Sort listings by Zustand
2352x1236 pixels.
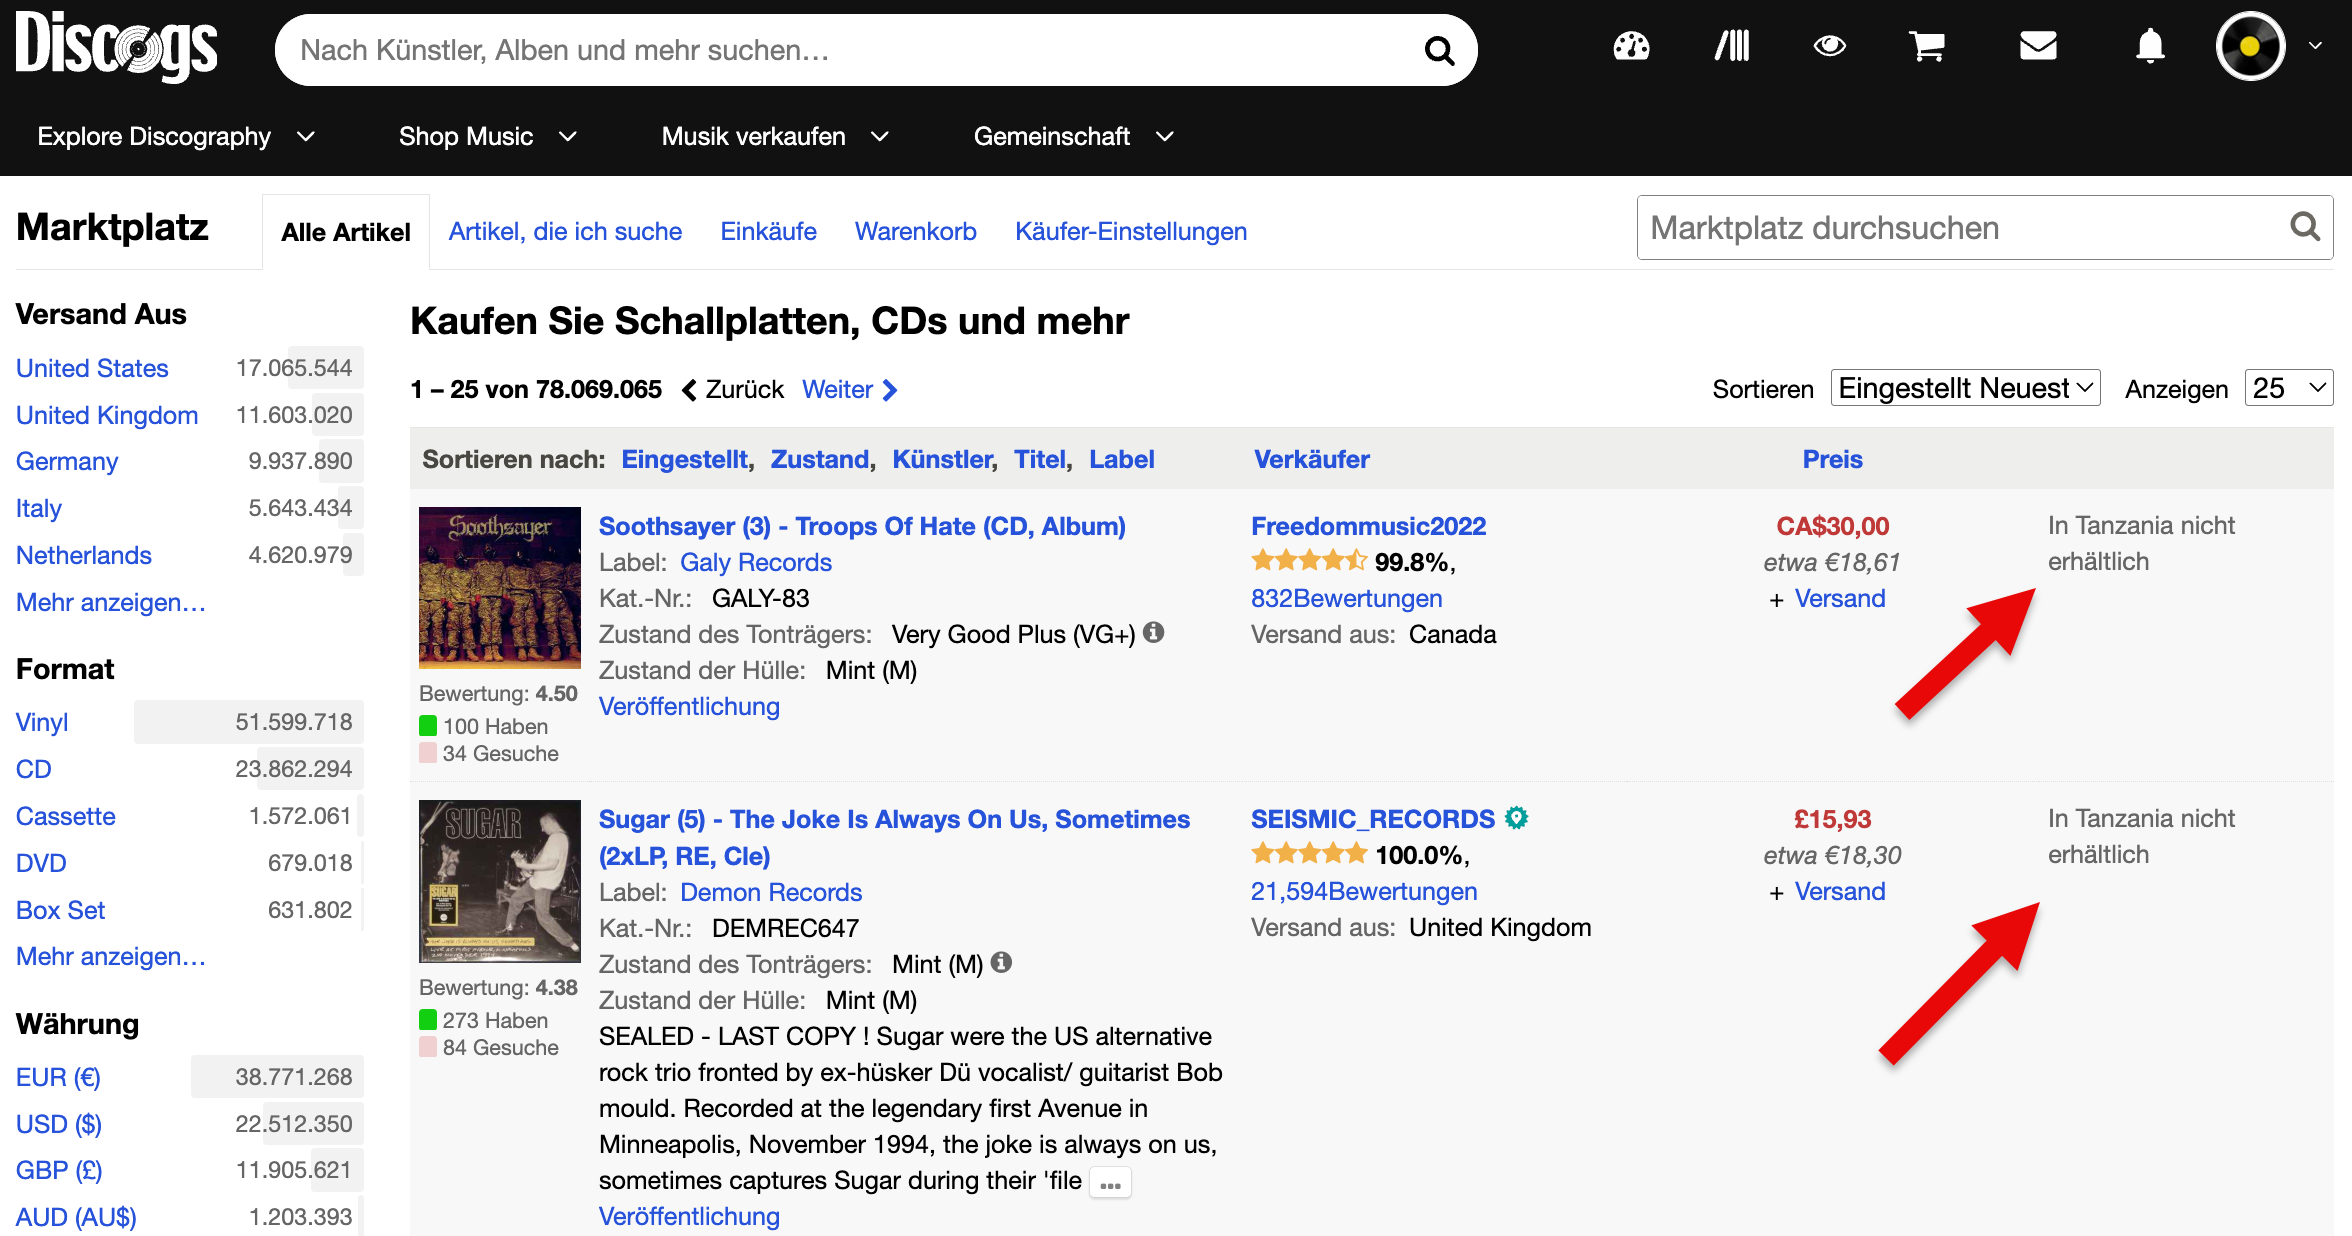pos(819,459)
